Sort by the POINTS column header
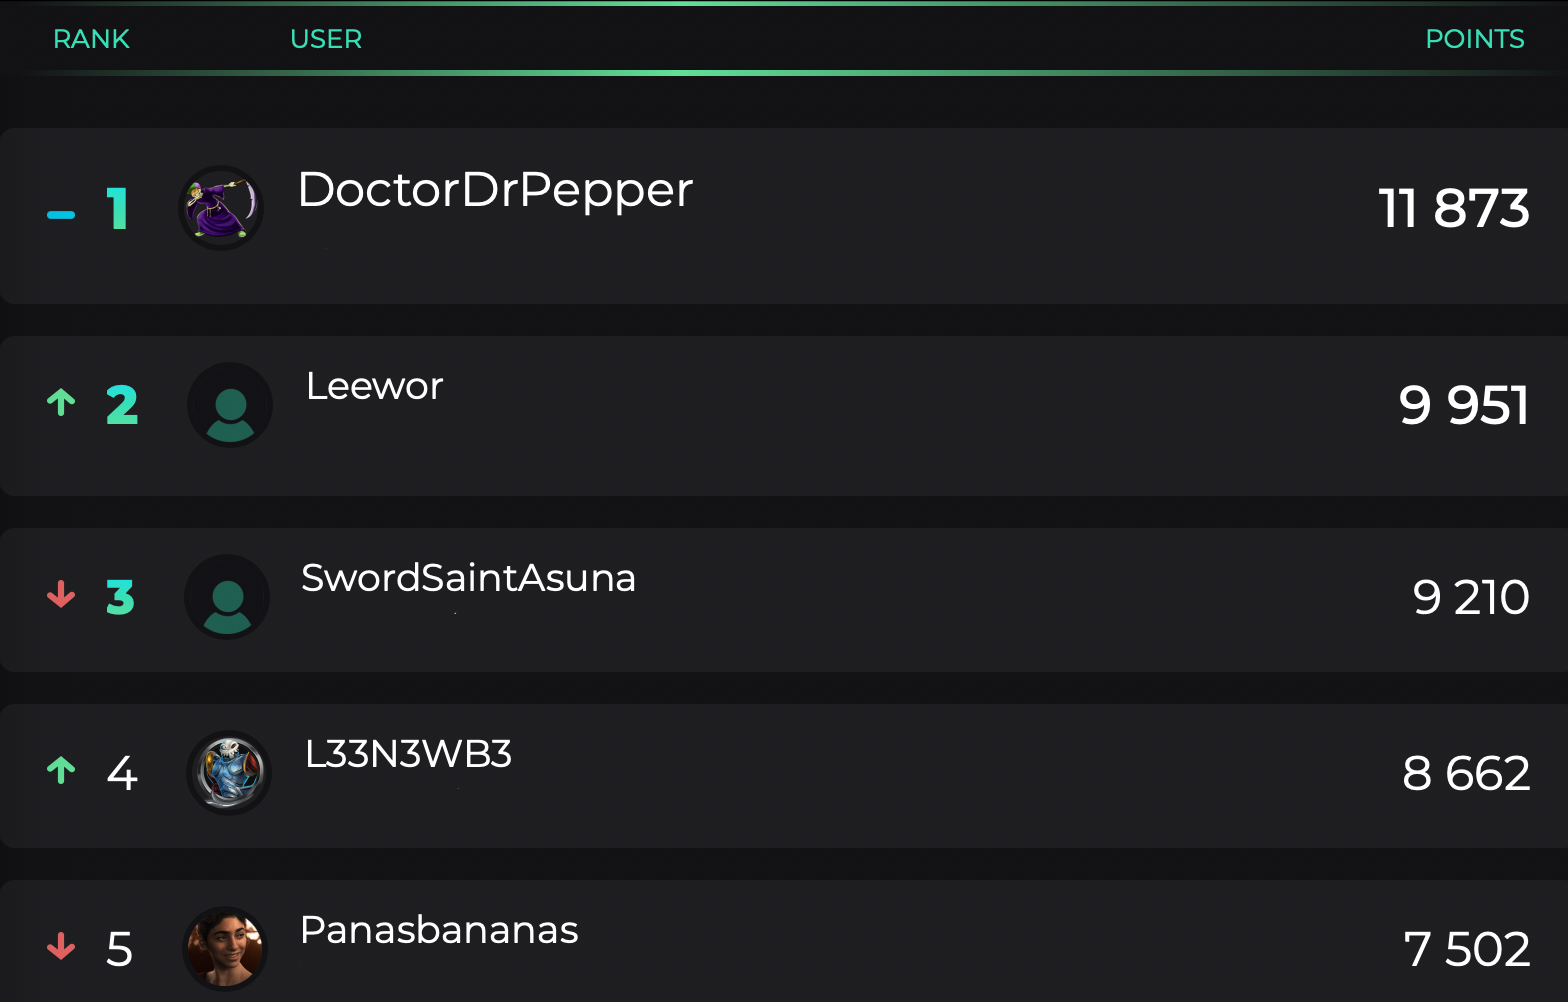Image resolution: width=1568 pixels, height=1002 pixels. 1475,39
